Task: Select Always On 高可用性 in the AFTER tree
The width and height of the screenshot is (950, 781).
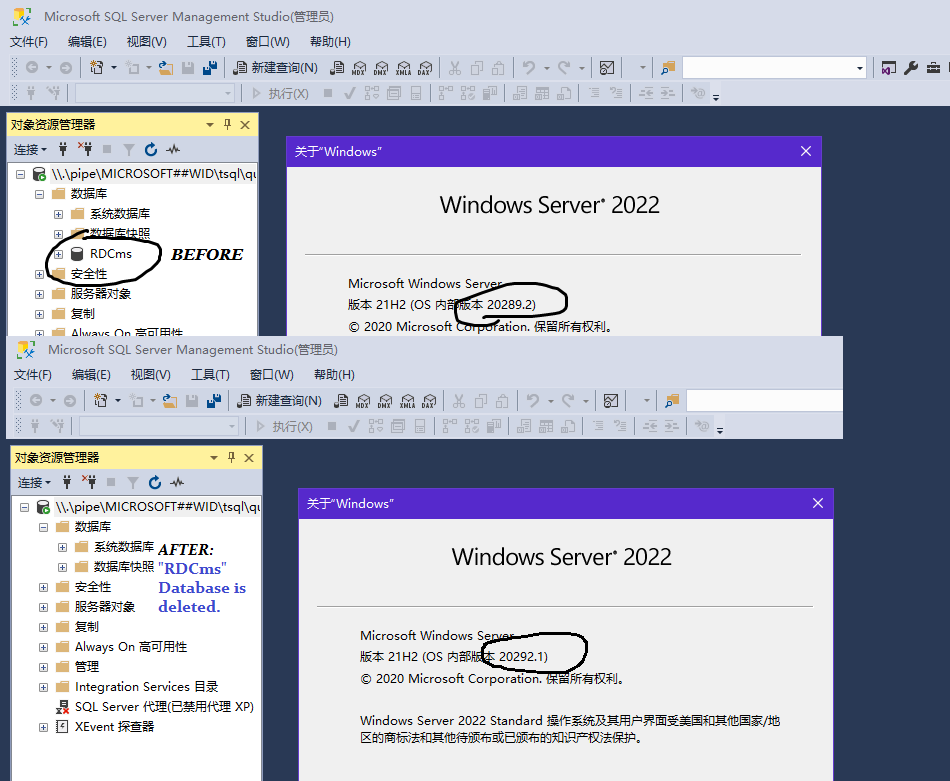Action: tap(130, 646)
